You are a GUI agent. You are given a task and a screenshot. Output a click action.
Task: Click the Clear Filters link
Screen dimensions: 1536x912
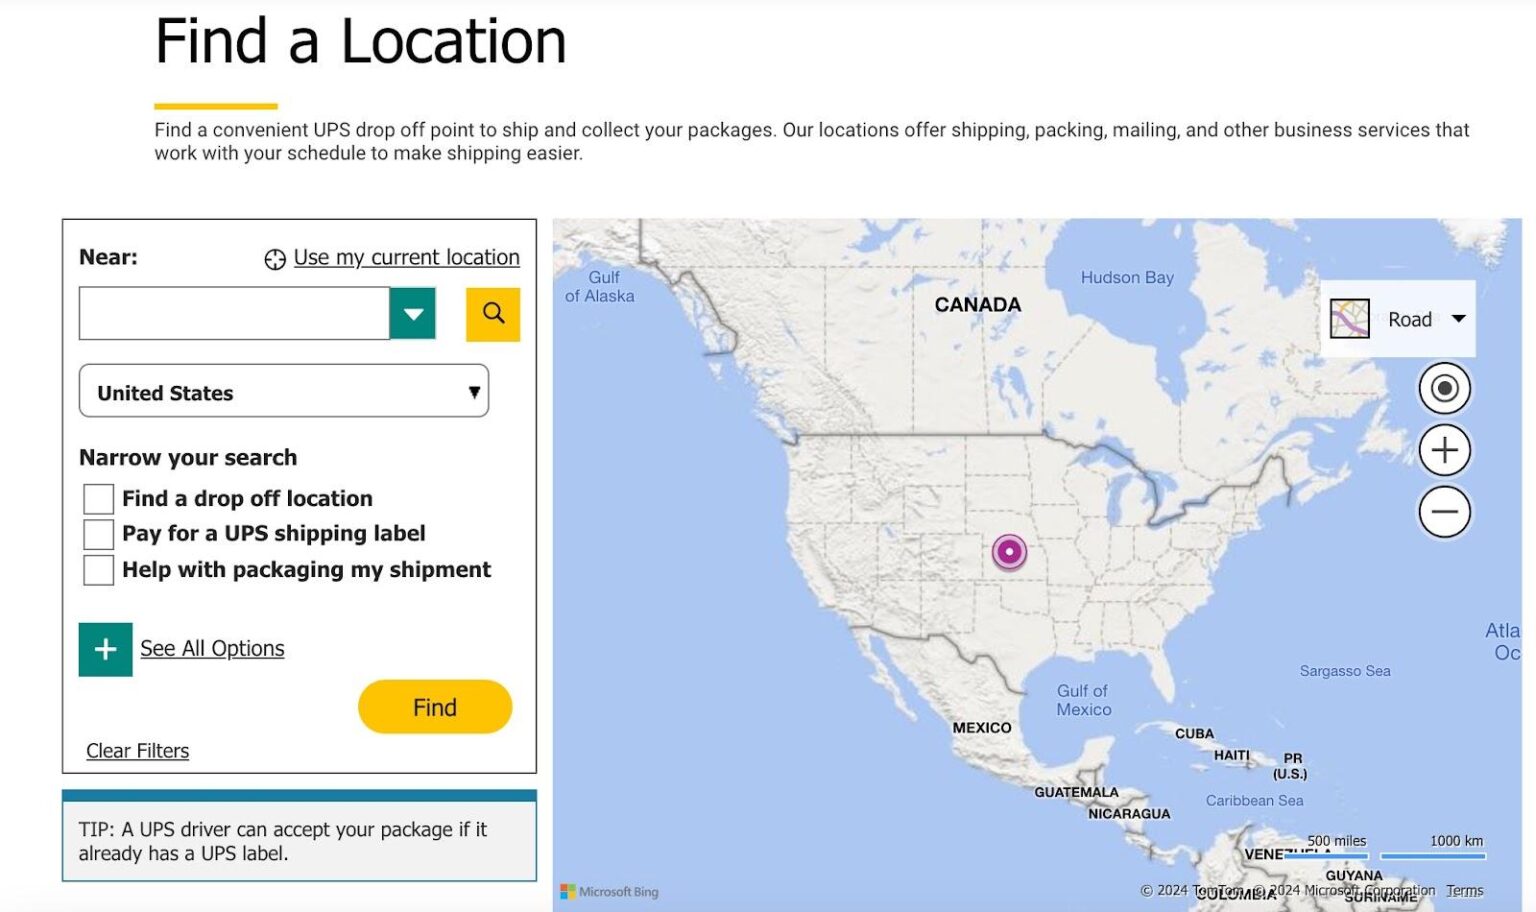137,750
